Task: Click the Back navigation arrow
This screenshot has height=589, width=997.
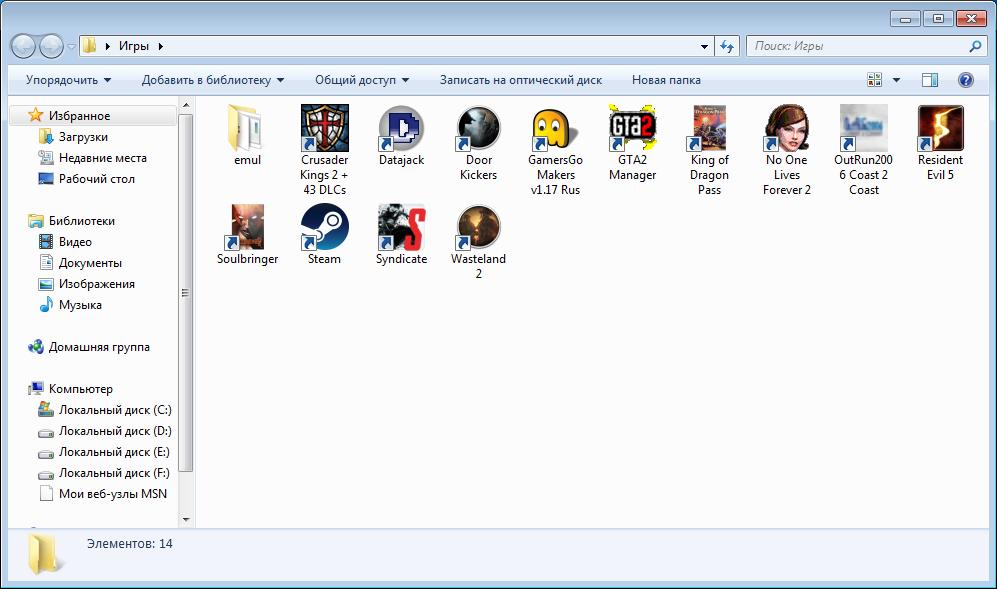Action: pyautogui.click(x=24, y=46)
